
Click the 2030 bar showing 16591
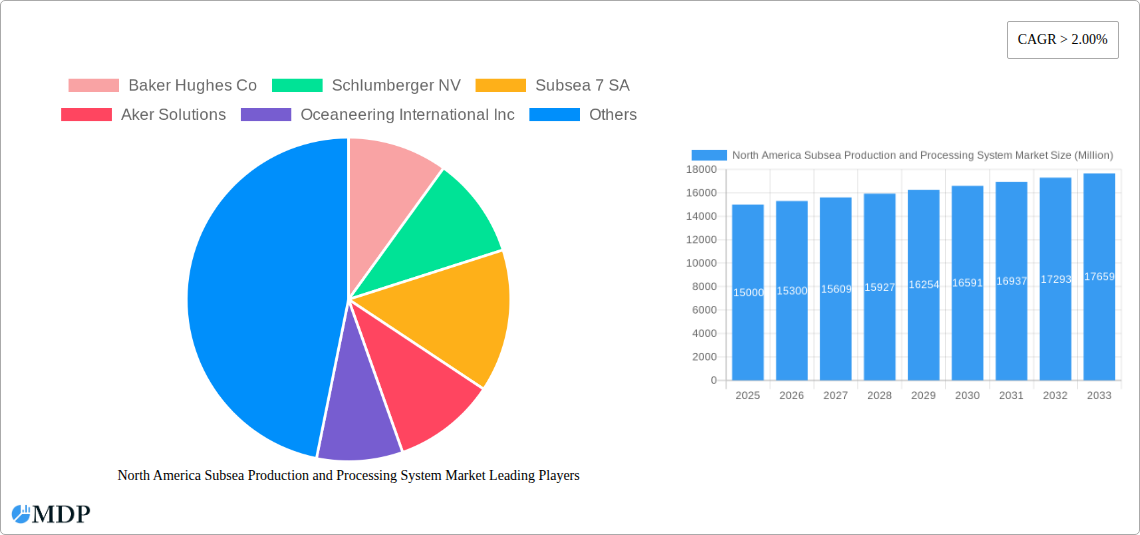[967, 283]
